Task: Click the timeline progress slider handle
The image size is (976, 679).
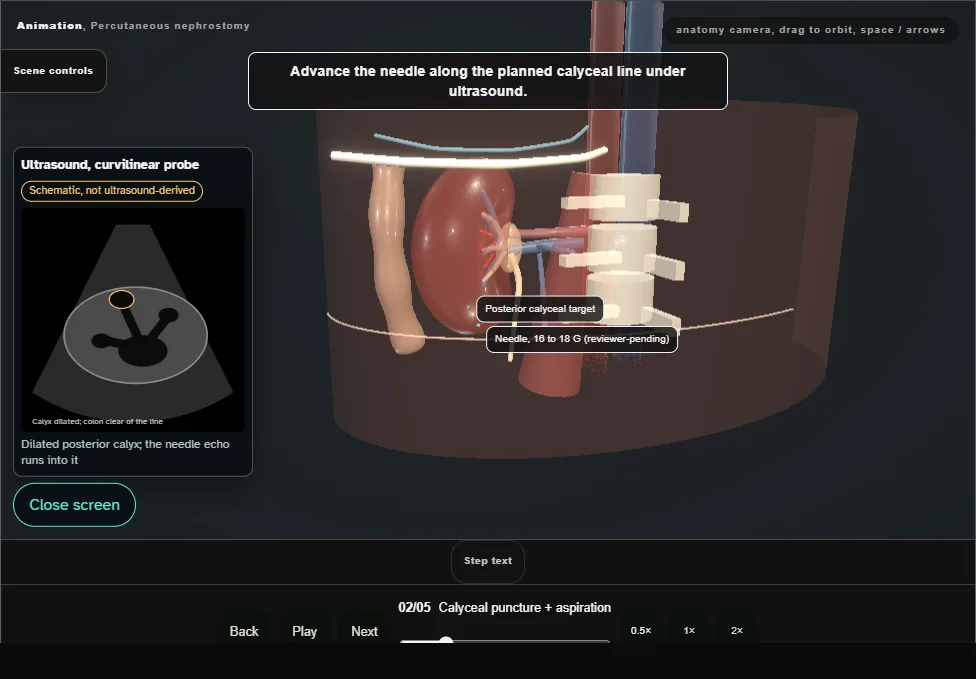Action: pyautogui.click(x=446, y=640)
